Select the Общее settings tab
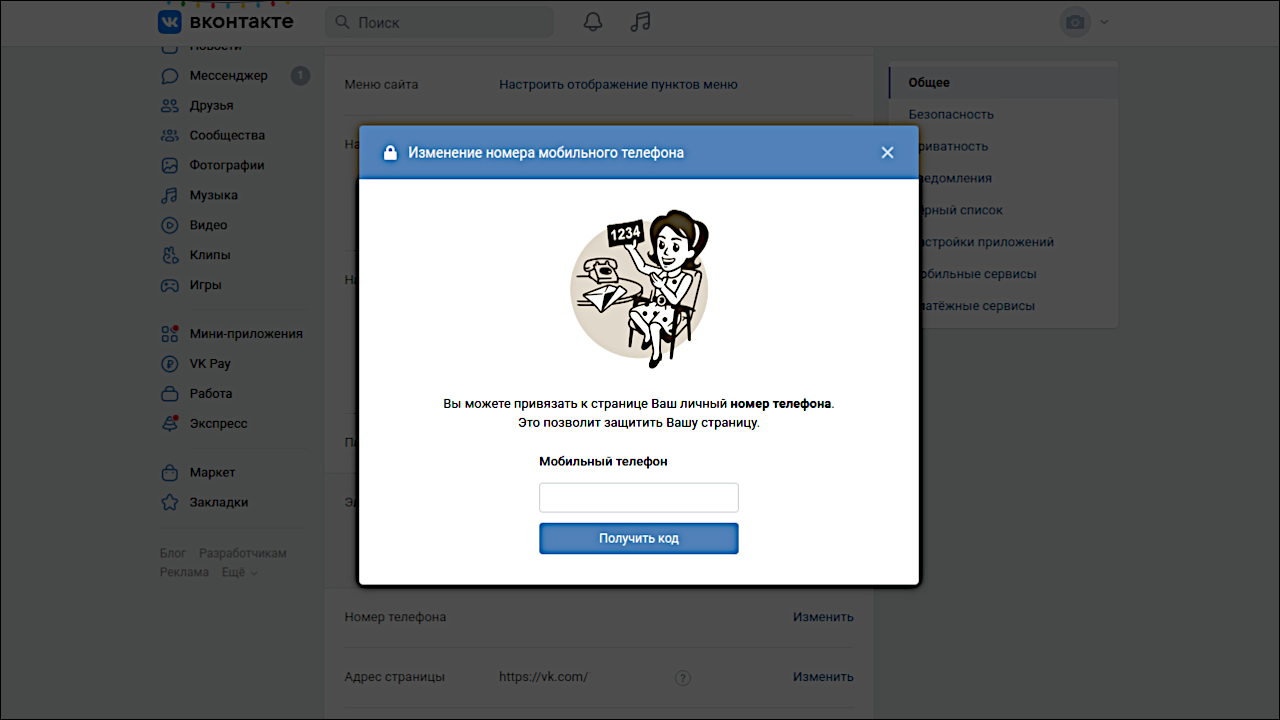Screen dimensions: 1280x720 click(929, 83)
